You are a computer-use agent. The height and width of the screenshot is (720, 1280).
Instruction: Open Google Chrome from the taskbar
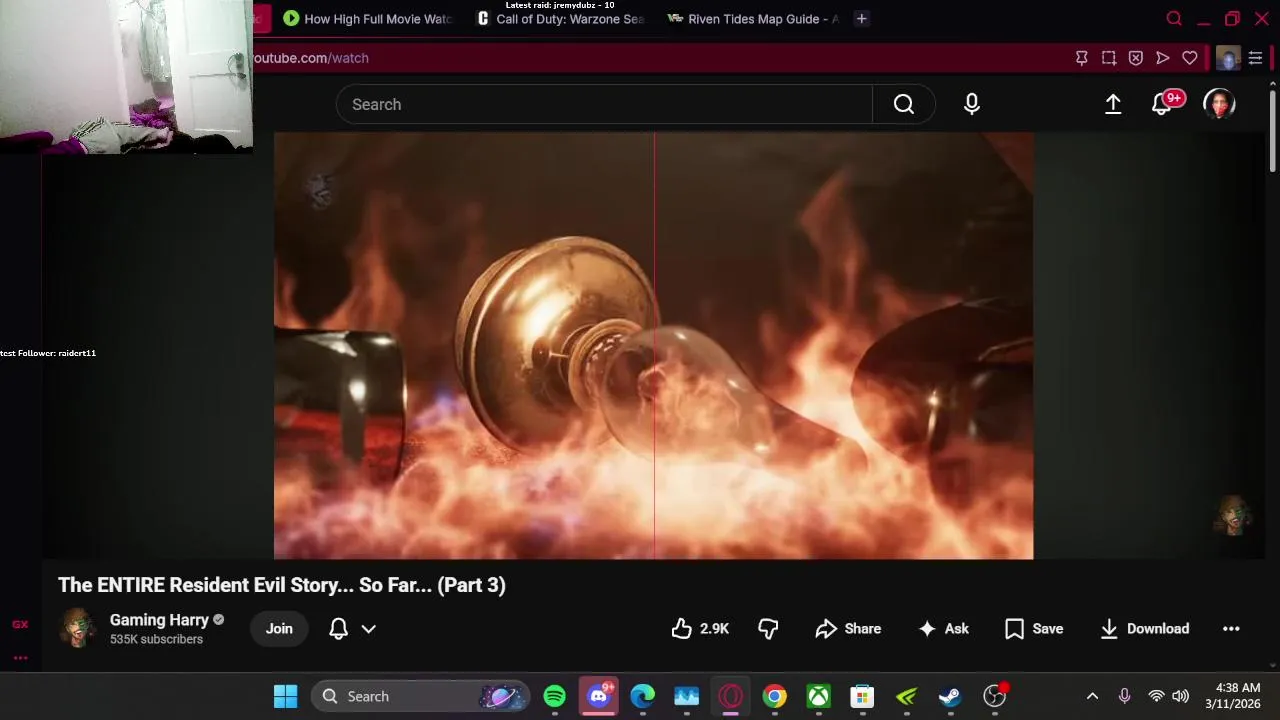tap(775, 696)
